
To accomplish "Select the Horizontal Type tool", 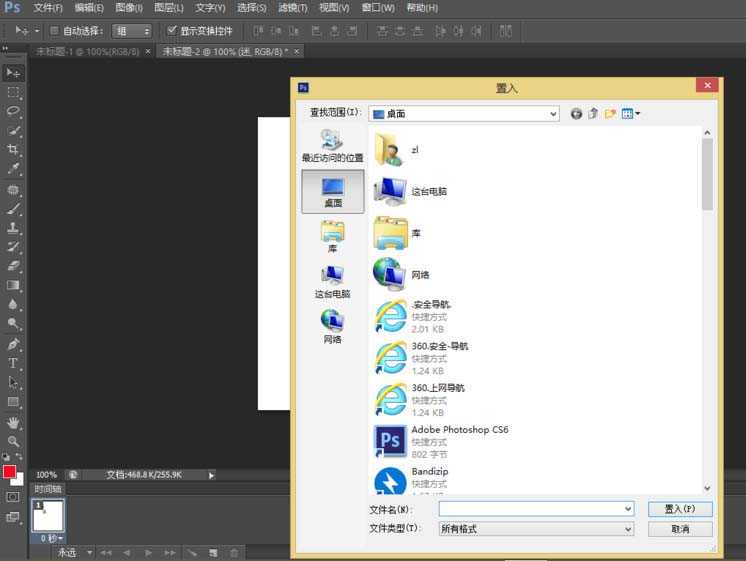I will point(13,363).
